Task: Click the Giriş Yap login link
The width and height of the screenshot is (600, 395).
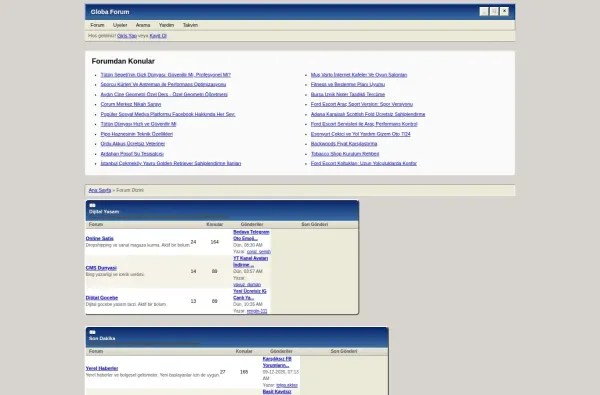Action: click(127, 36)
